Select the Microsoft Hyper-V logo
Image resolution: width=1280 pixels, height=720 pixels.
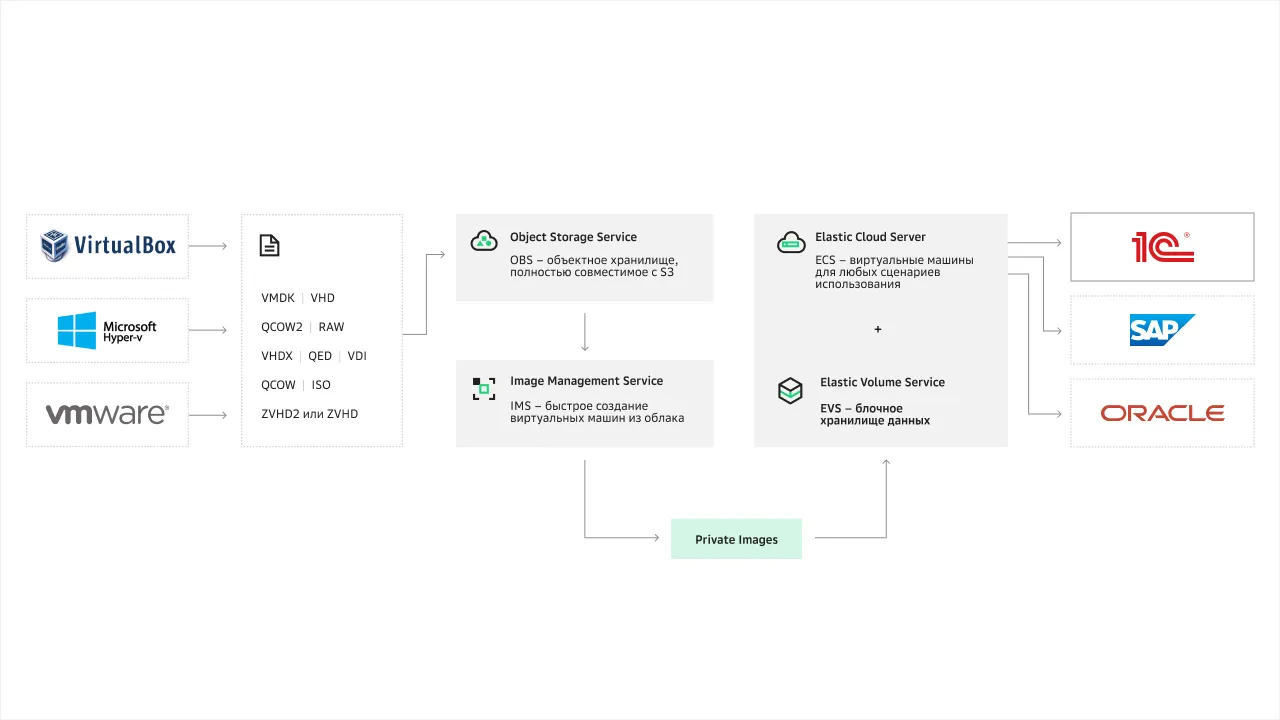click(107, 330)
